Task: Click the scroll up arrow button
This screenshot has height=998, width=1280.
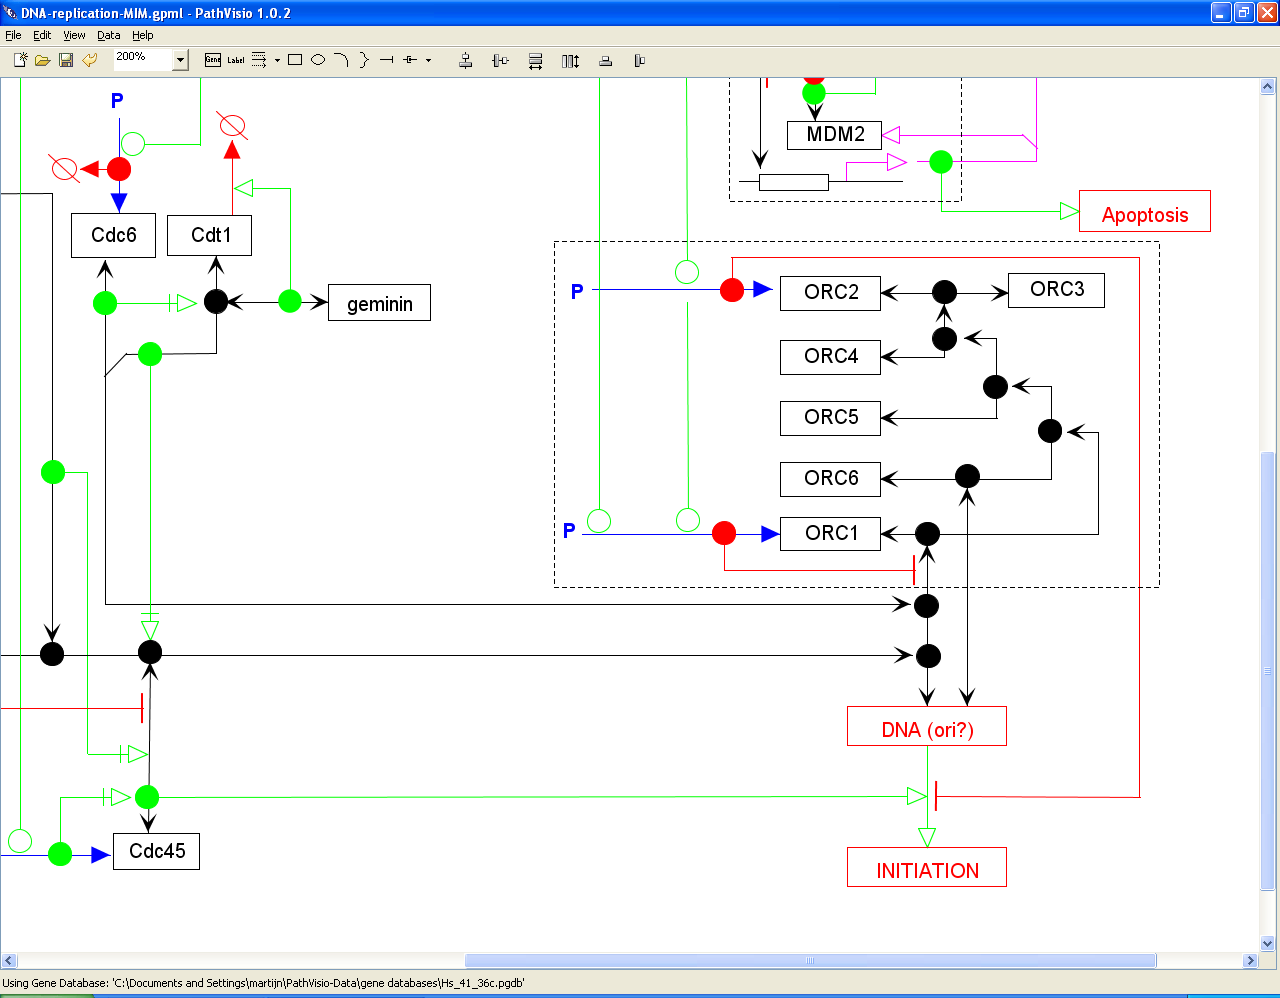Action: pyautogui.click(x=1268, y=86)
